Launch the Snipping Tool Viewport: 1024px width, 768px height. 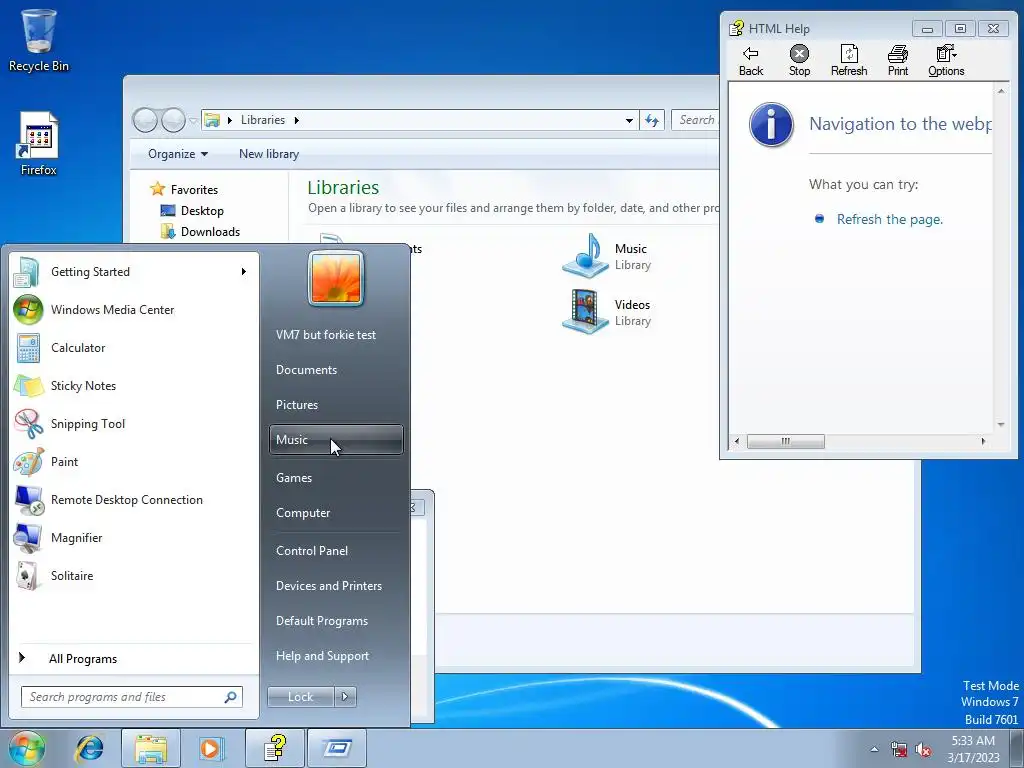pyautogui.click(x=135, y=423)
